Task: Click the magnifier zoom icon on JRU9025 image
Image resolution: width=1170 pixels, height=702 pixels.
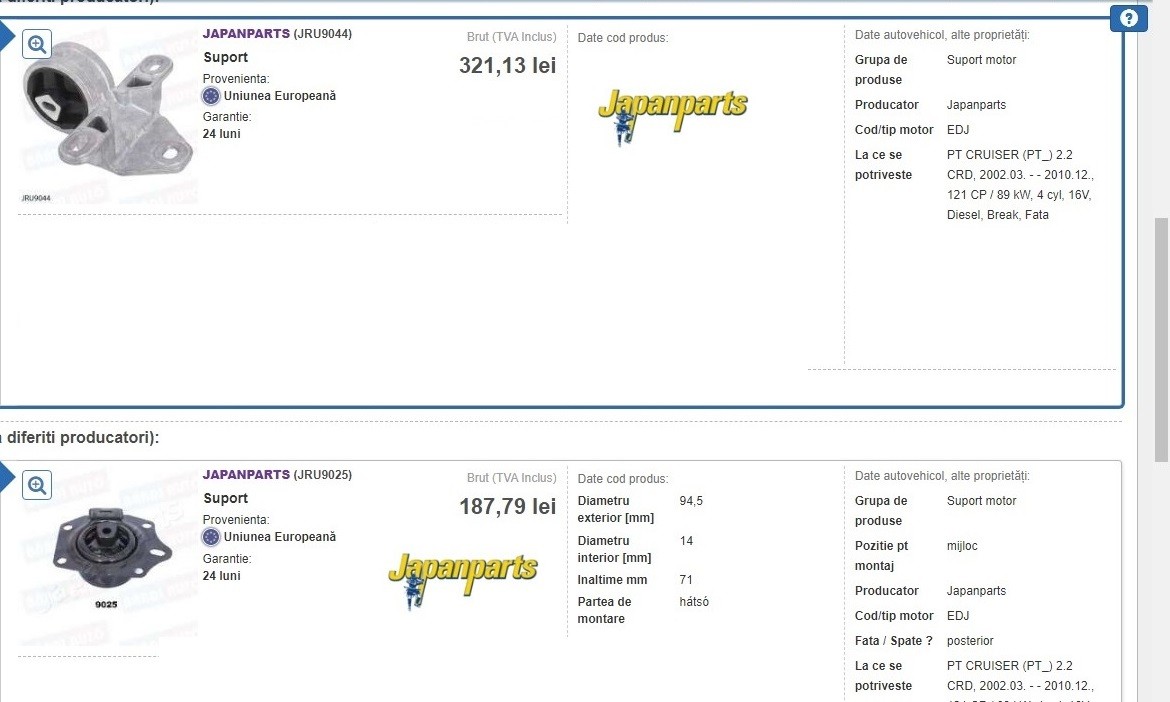Action: coord(37,486)
